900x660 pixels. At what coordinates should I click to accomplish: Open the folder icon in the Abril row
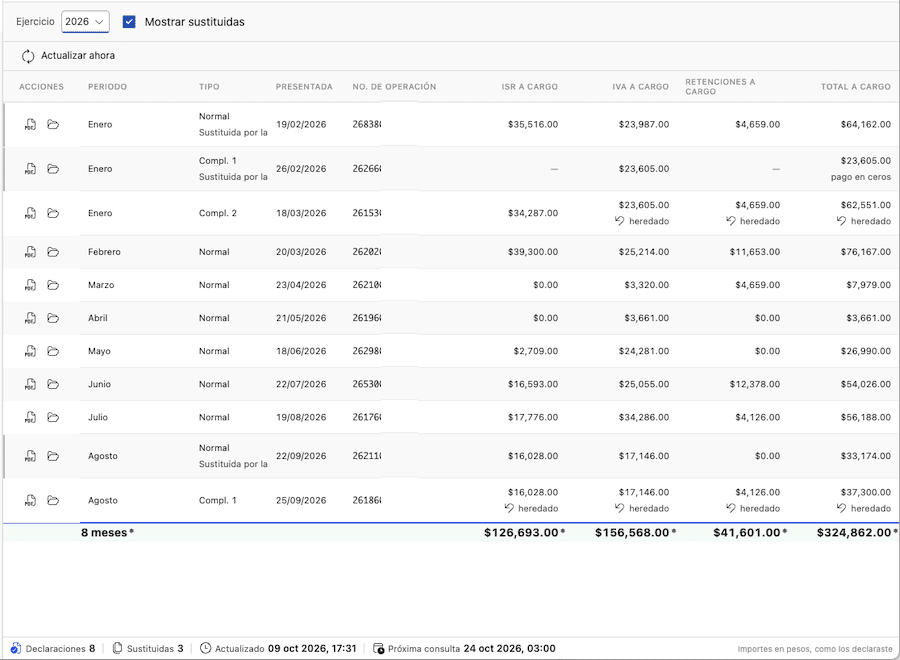(53, 318)
